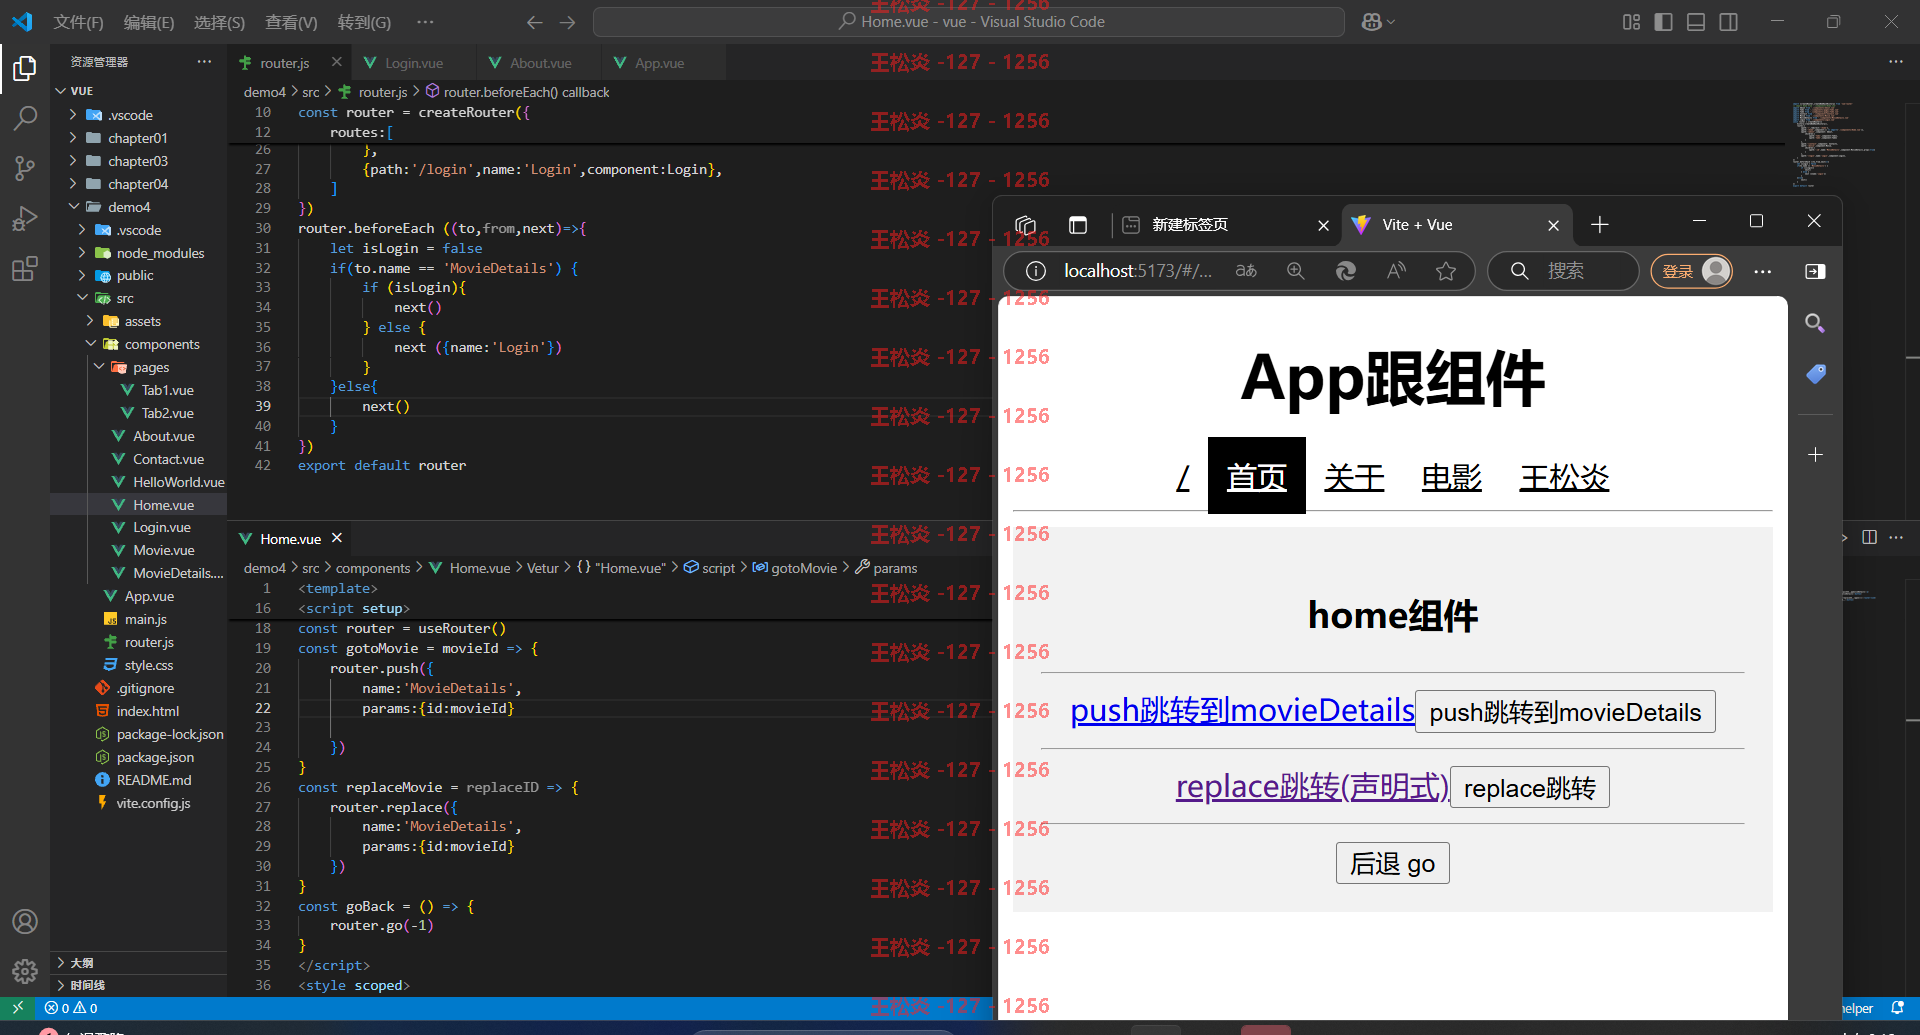Split the lower editor group
This screenshot has width=1920, height=1035.
[x=1869, y=537]
